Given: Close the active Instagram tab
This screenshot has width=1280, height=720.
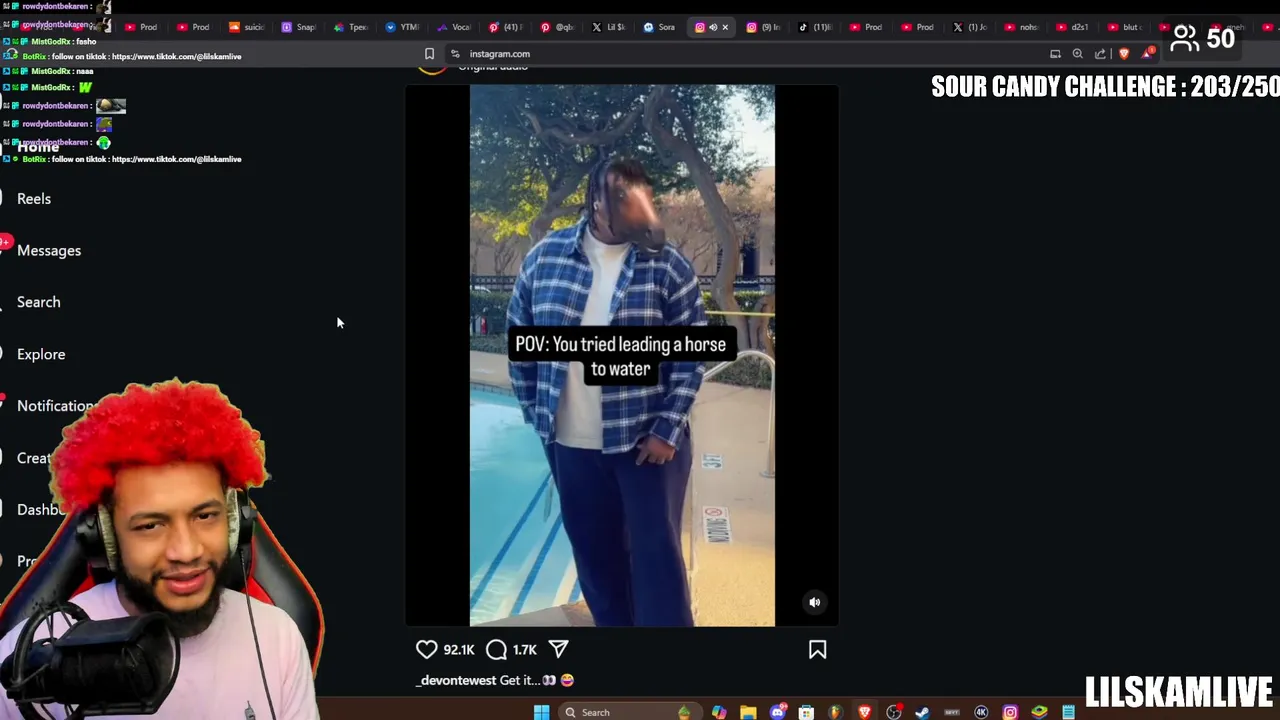Looking at the screenshot, I should (725, 27).
